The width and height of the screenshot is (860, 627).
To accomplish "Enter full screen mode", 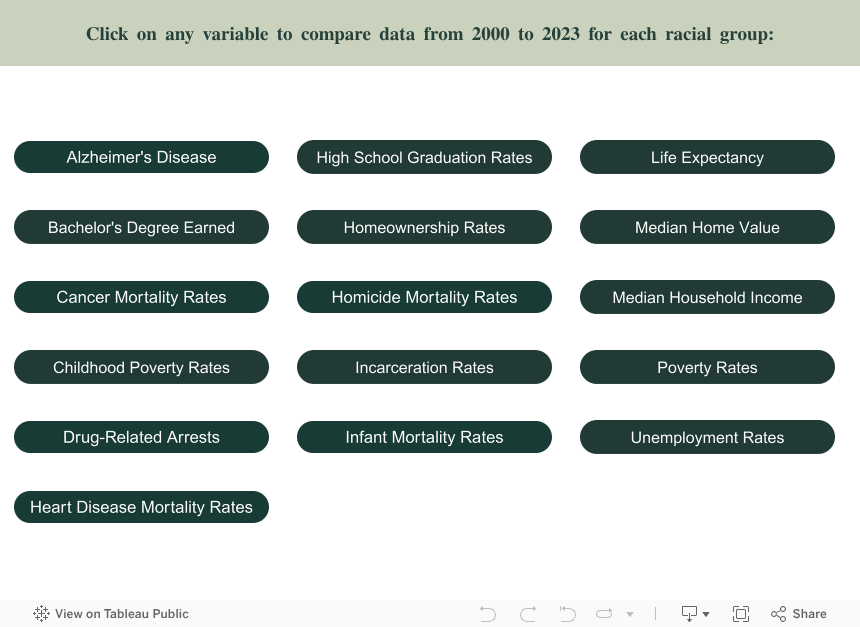I will 741,614.
